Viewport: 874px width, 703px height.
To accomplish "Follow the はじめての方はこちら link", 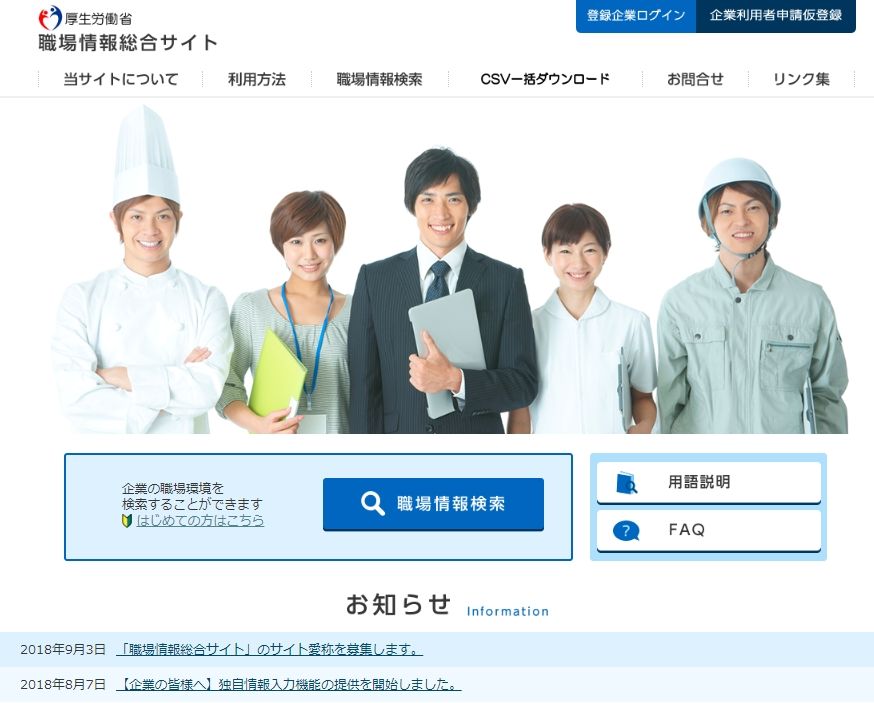I will [x=197, y=519].
